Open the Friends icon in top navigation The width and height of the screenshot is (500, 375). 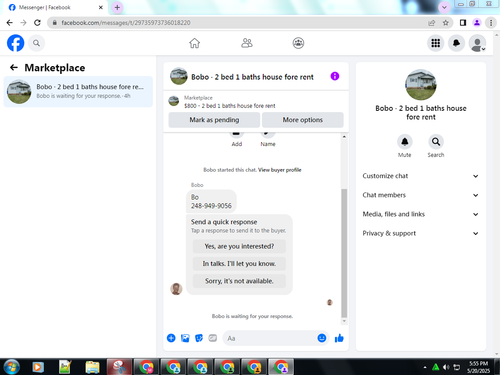(247, 43)
